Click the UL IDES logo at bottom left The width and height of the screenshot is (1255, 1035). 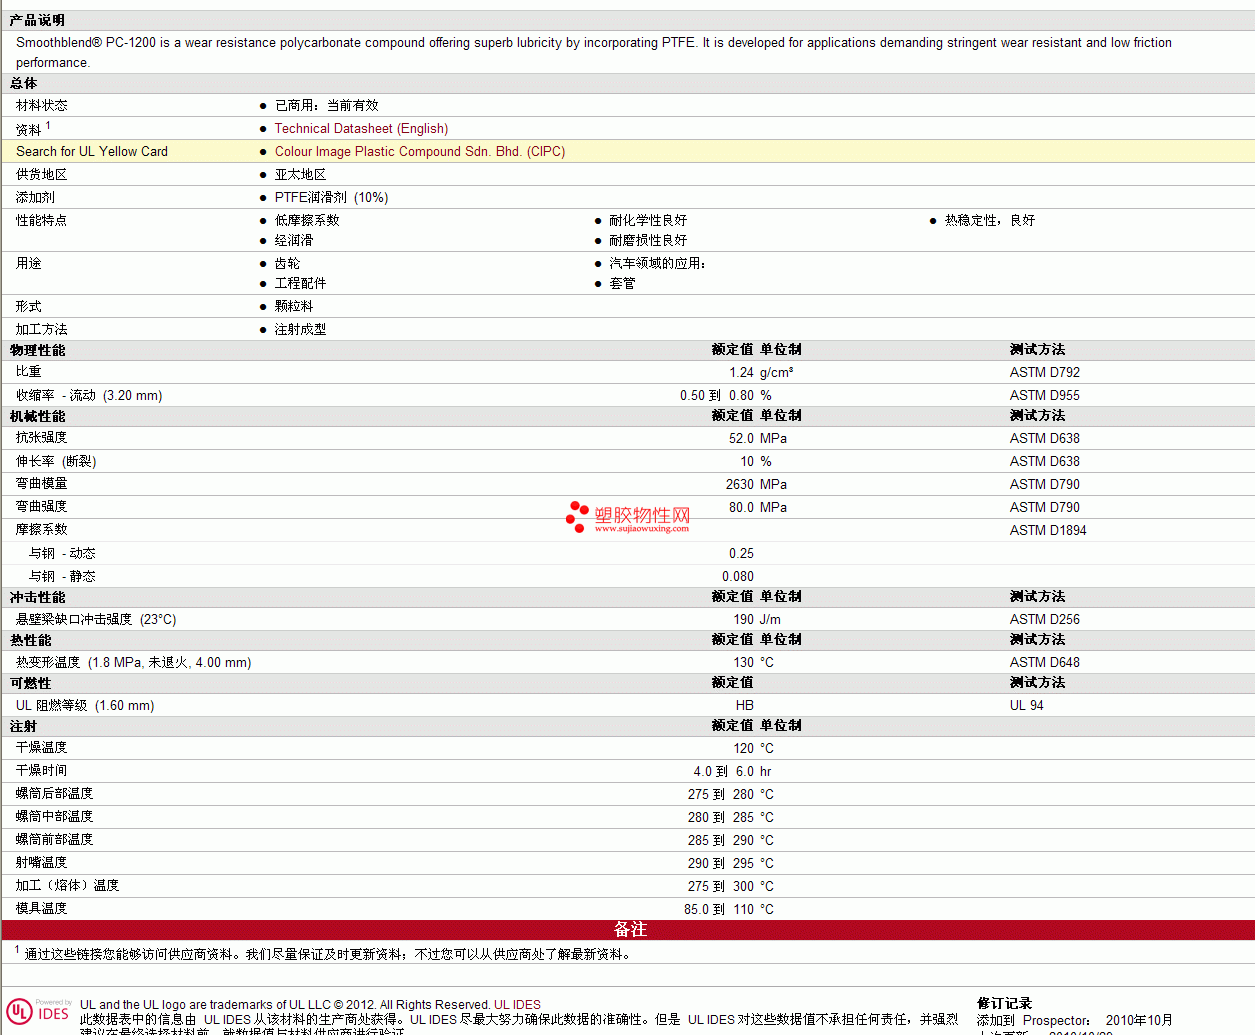click(39, 1011)
